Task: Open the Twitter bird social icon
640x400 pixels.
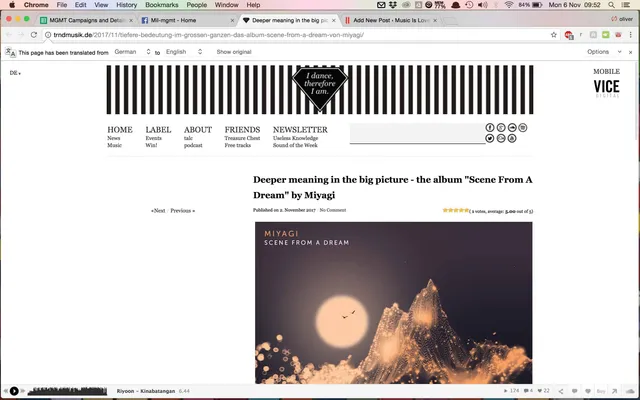Action: (490, 138)
